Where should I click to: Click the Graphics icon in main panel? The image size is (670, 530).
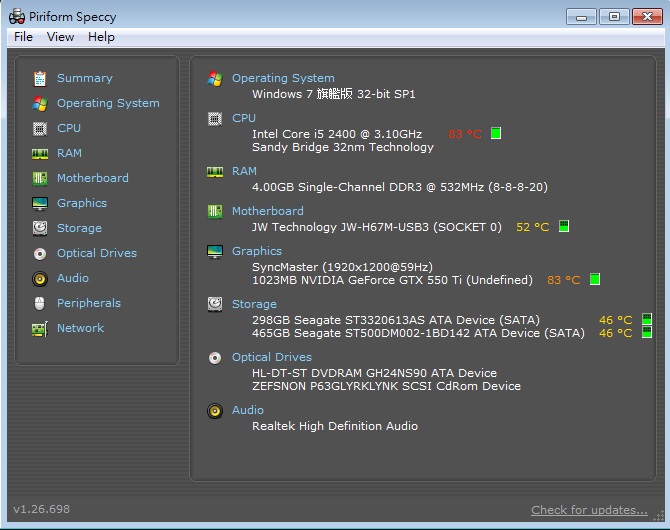(215, 252)
